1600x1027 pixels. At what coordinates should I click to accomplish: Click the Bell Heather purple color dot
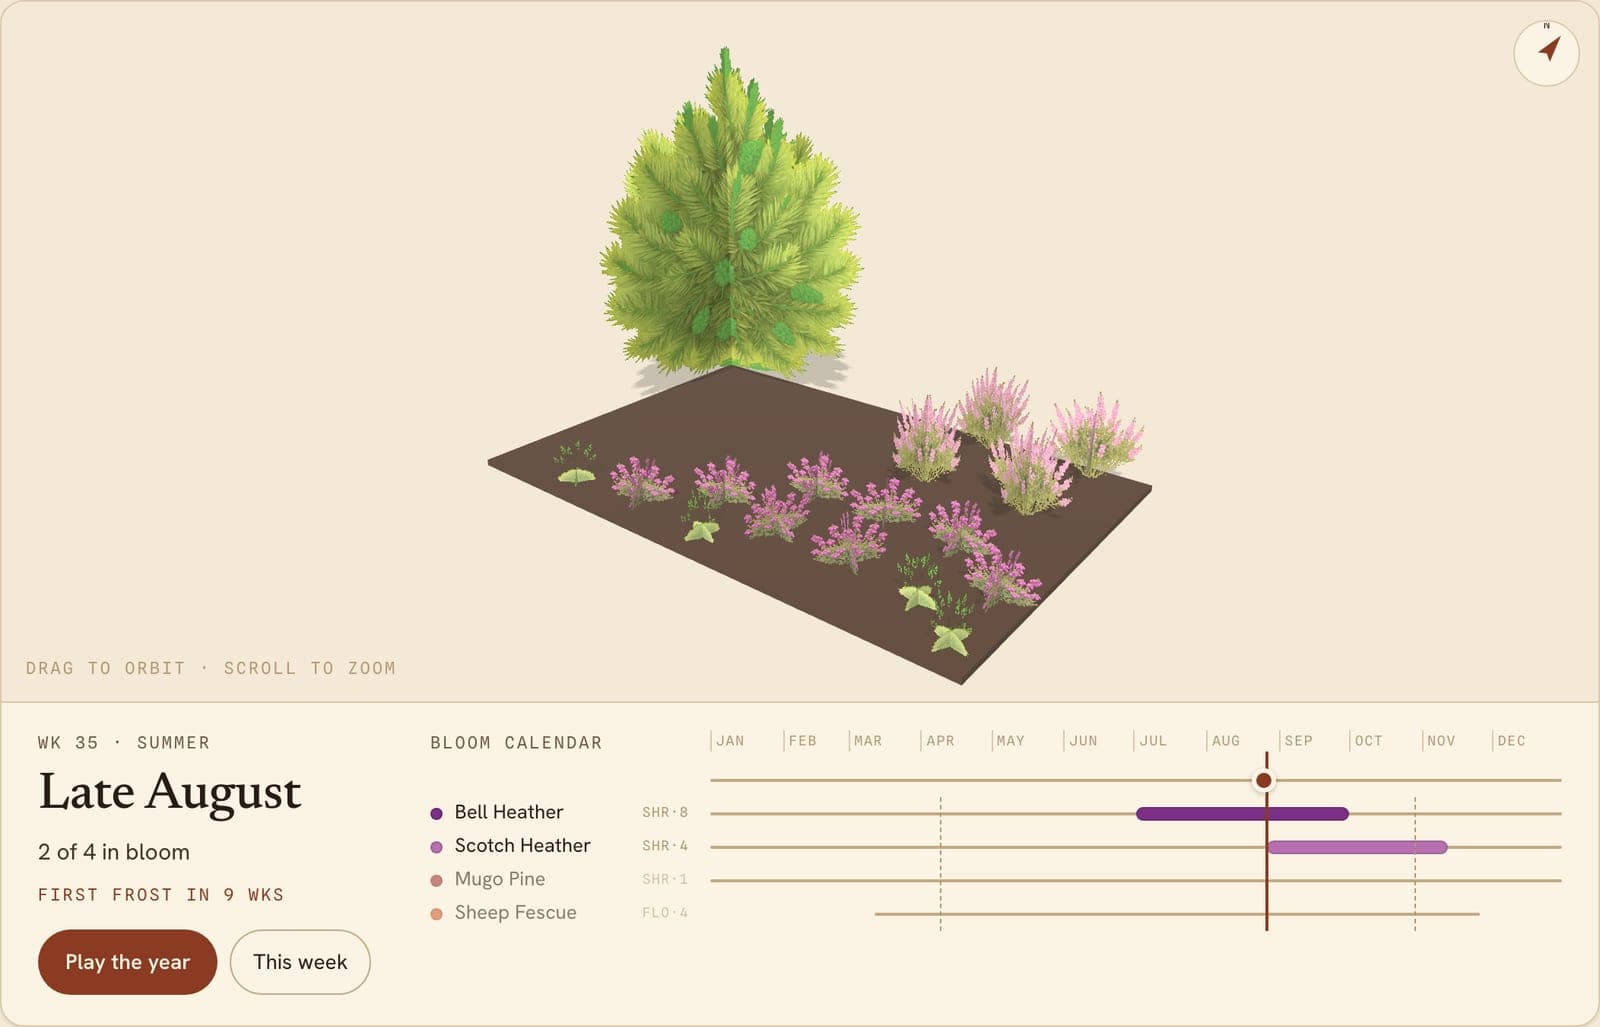tap(436, 814)
